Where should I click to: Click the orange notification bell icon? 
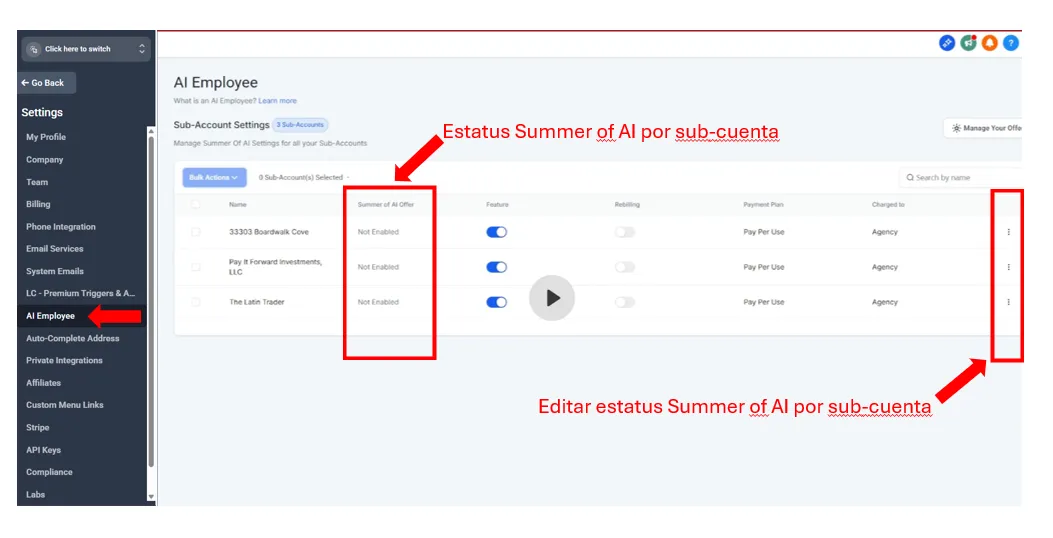[989, 43]
